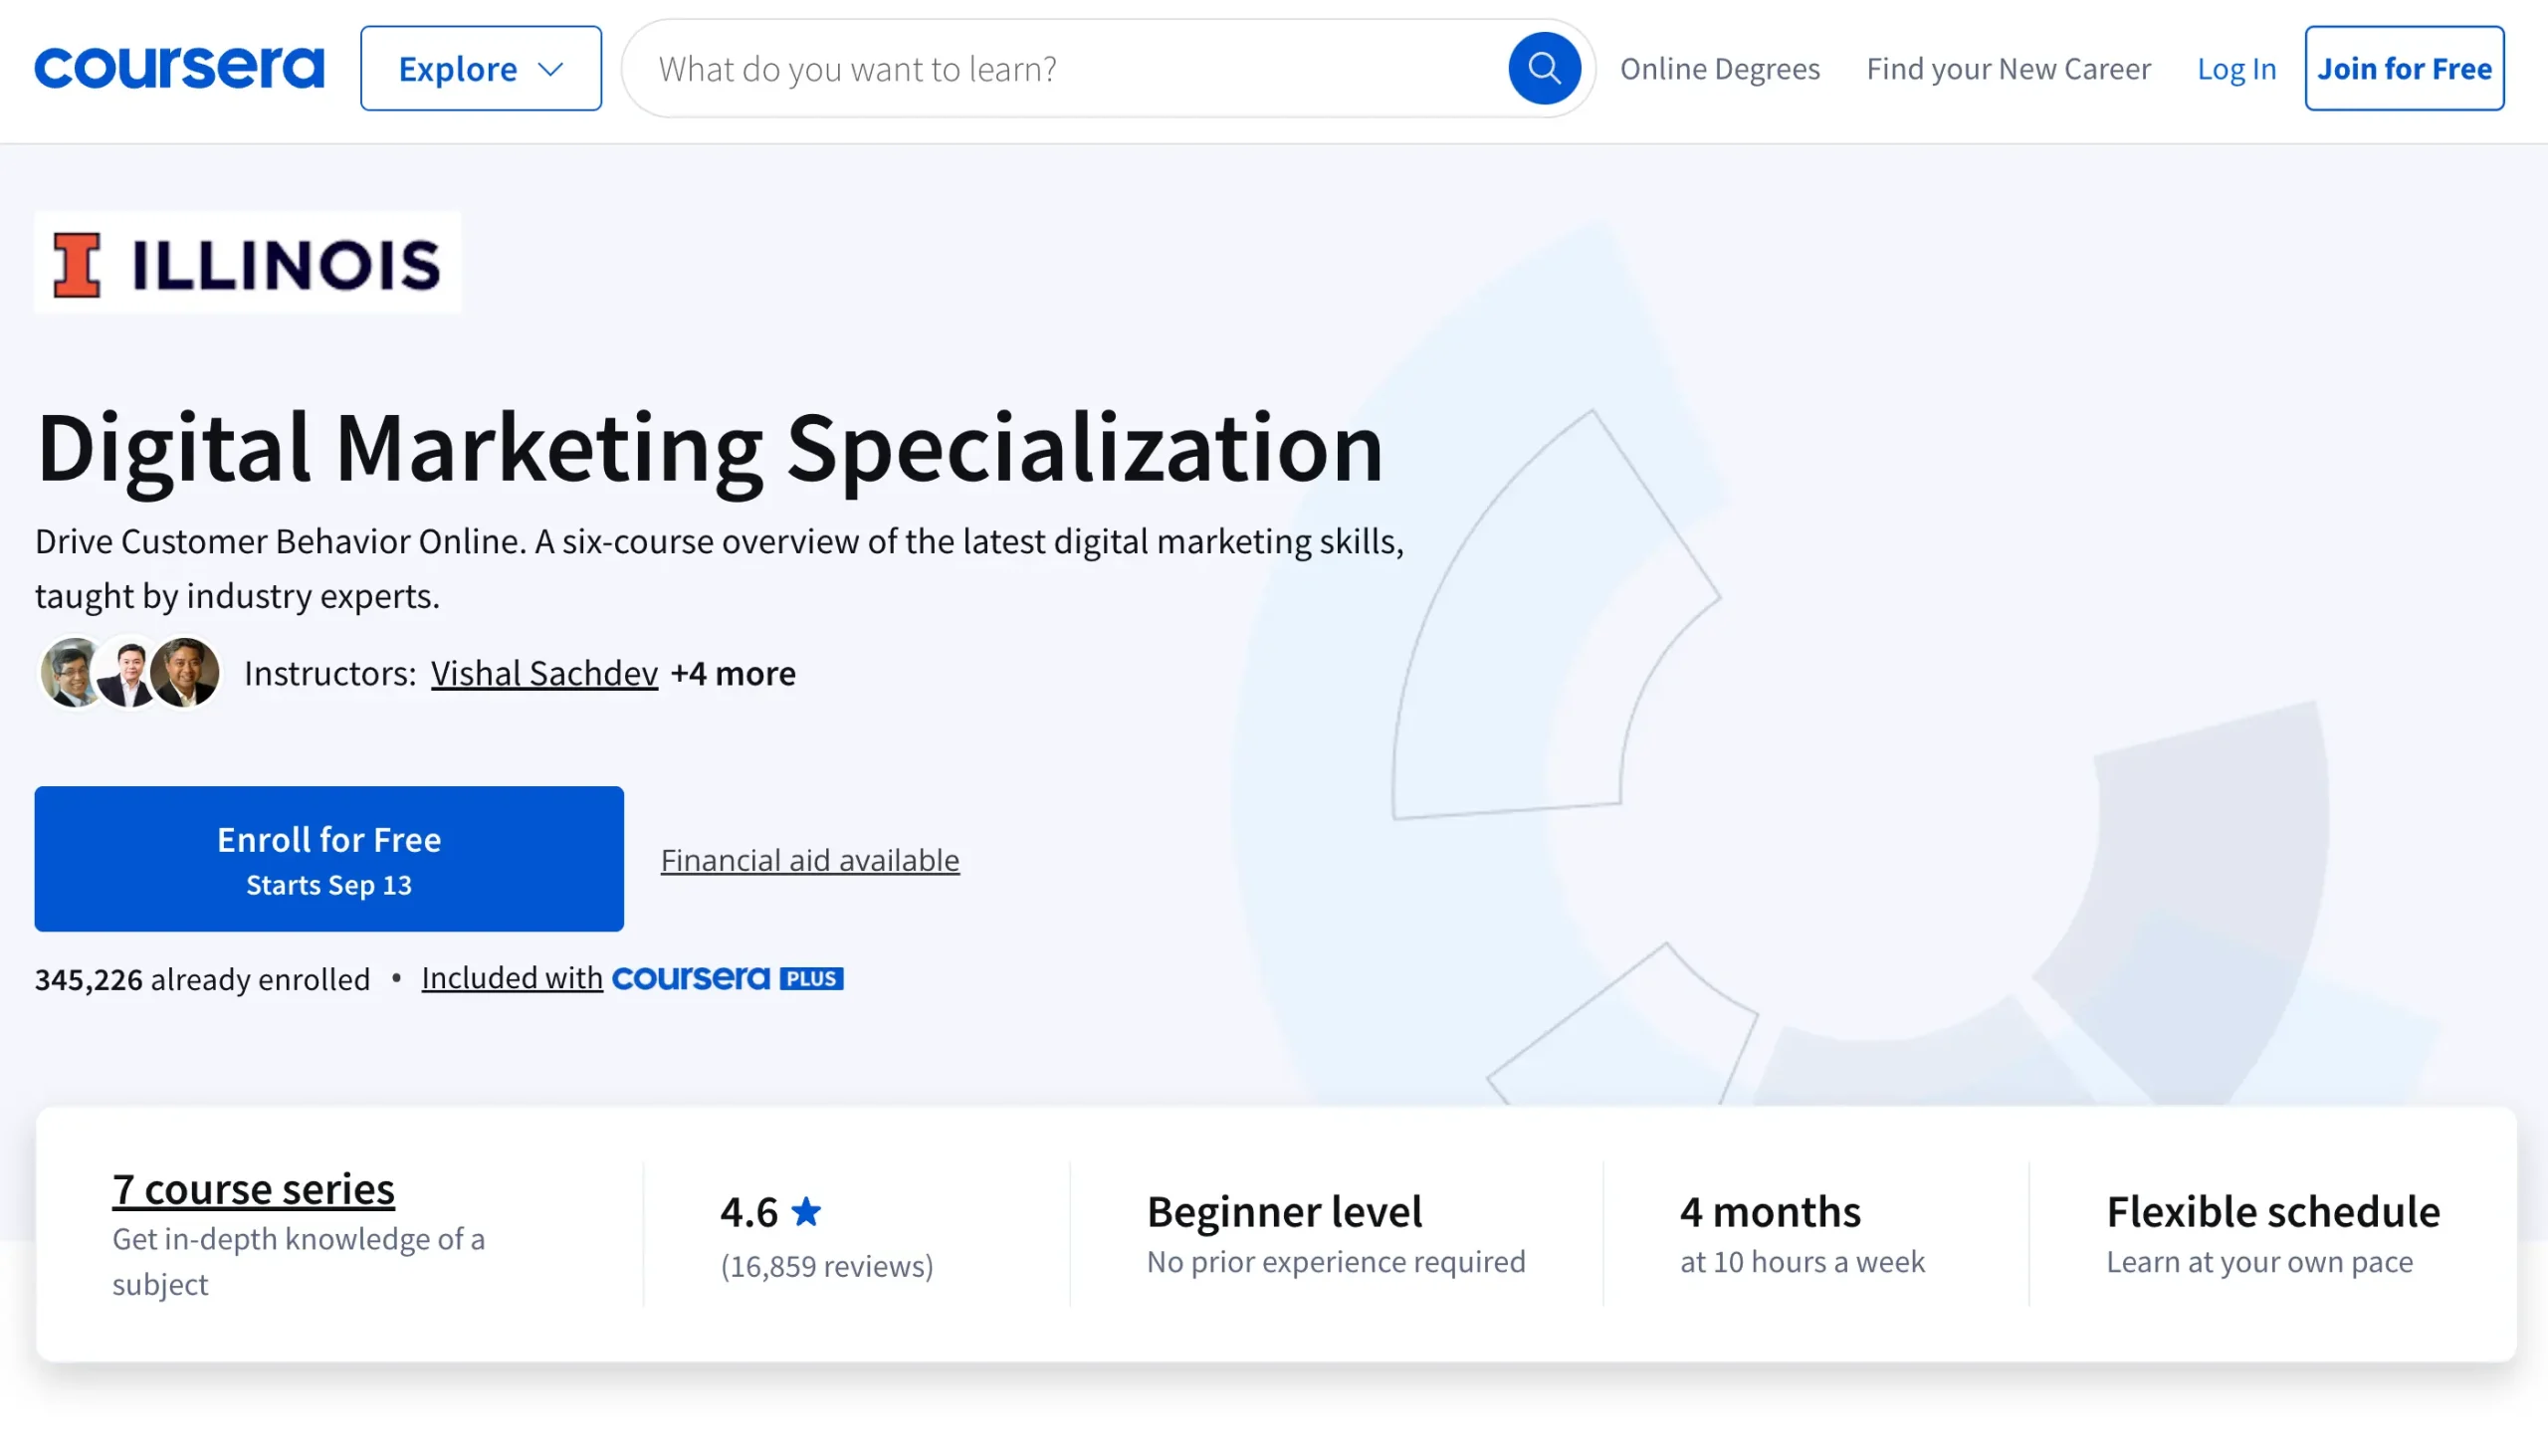Click the Illinois university logo

pyautogui.click(x=247, y=264)
